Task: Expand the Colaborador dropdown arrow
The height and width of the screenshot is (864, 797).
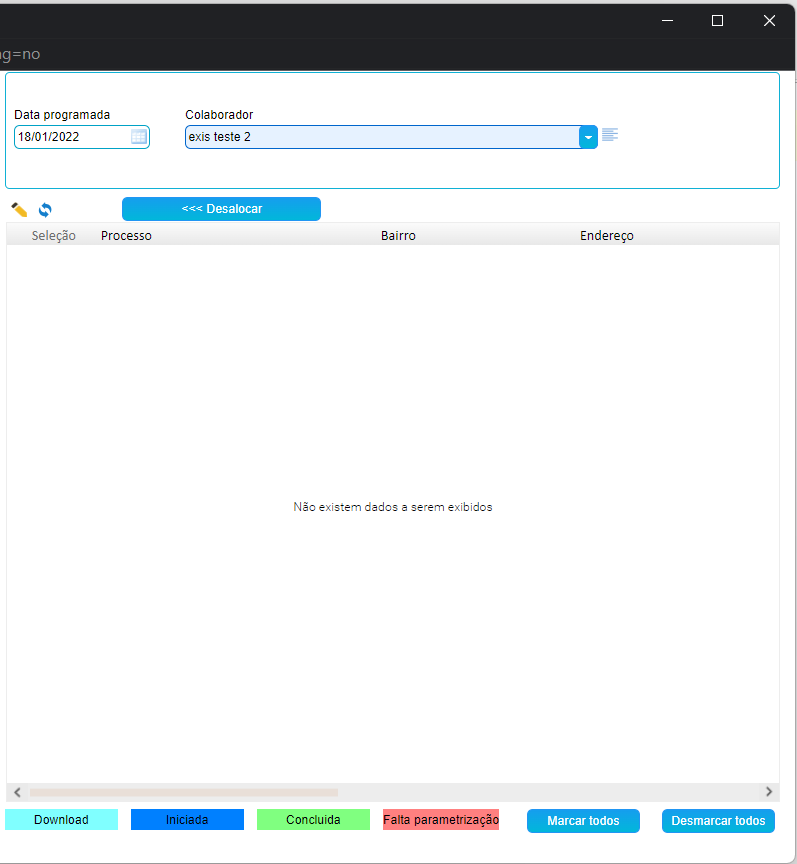Action: (588, 137)
